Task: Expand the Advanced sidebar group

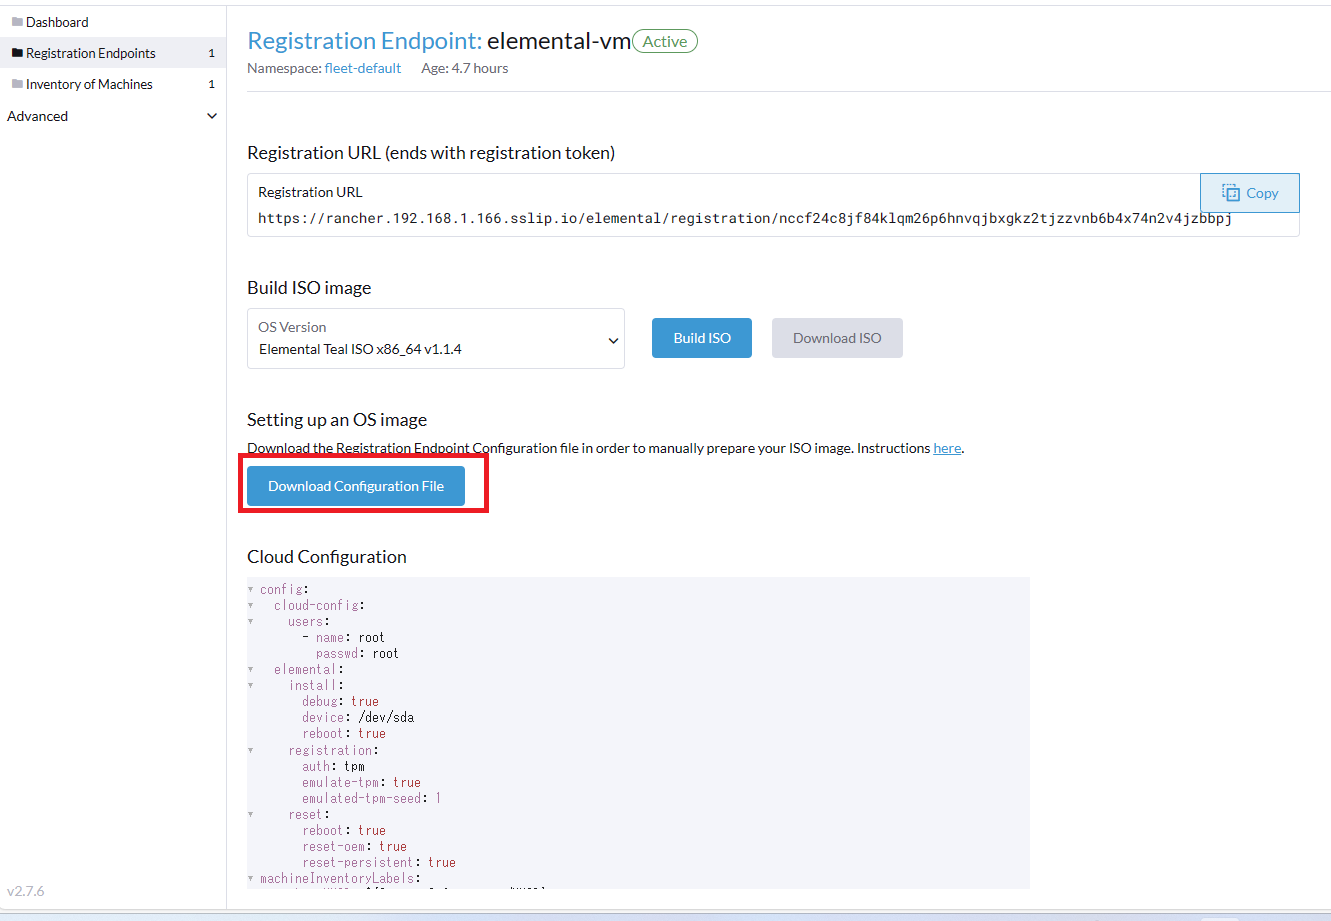Action: pyautogui.click(x=112, y=116)
